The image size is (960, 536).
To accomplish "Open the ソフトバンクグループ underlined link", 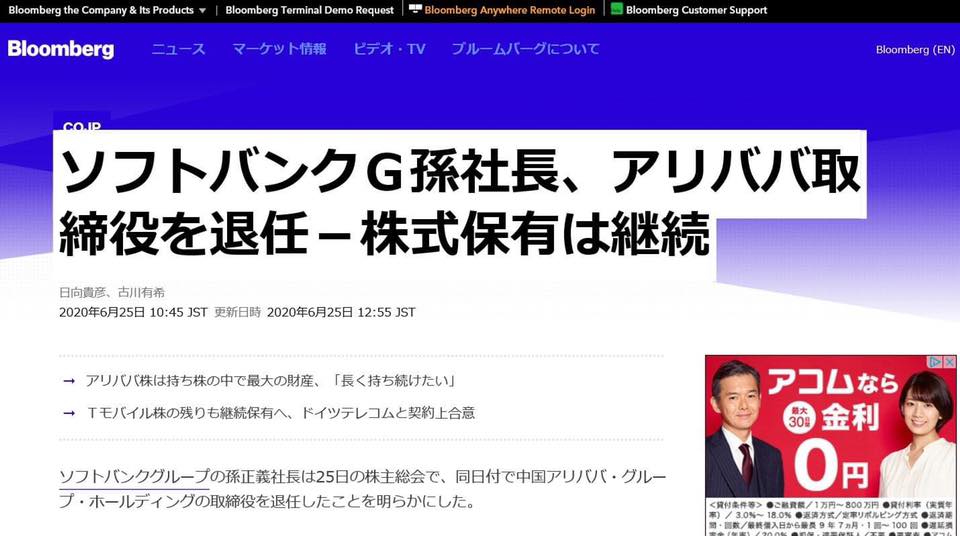I will [134, 477].
